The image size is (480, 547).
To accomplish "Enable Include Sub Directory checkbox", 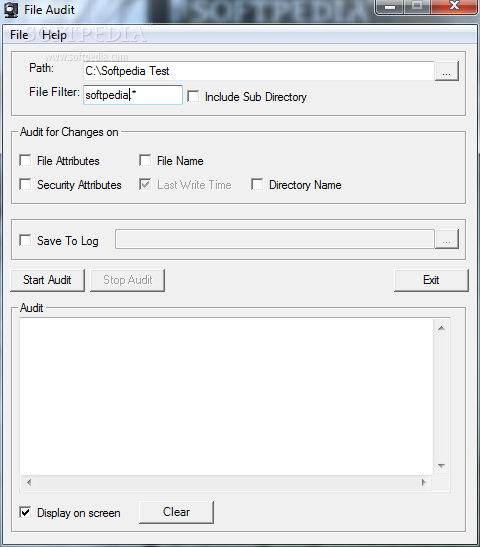I will point(193,97).
